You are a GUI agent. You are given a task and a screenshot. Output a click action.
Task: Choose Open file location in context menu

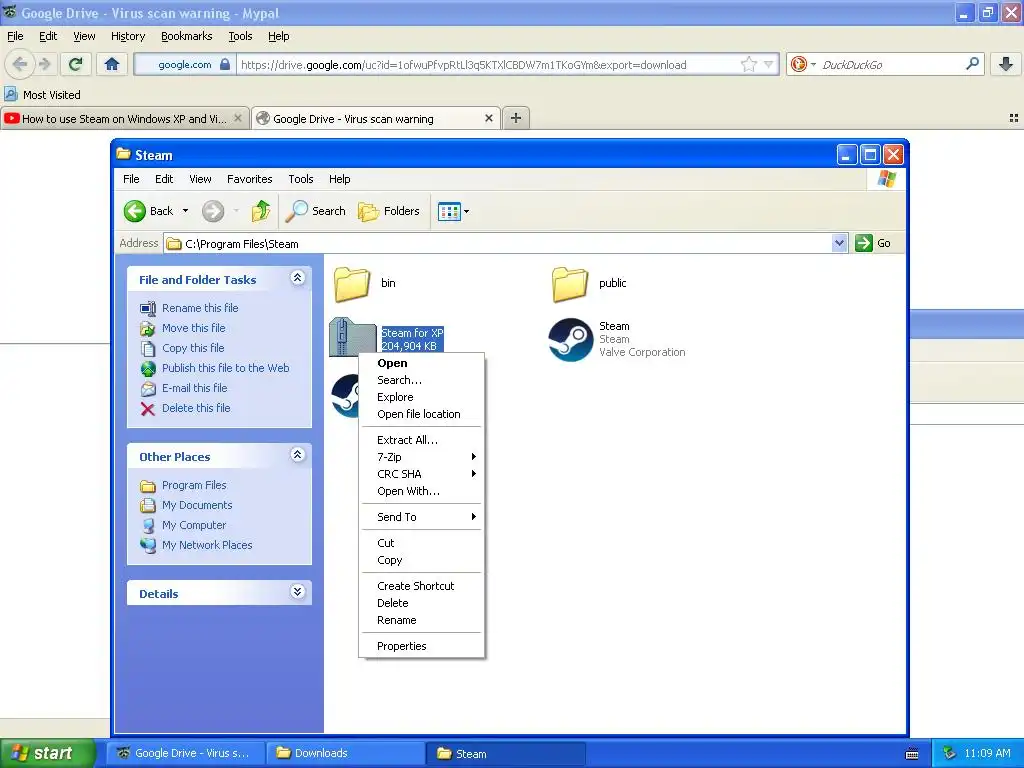422,414
